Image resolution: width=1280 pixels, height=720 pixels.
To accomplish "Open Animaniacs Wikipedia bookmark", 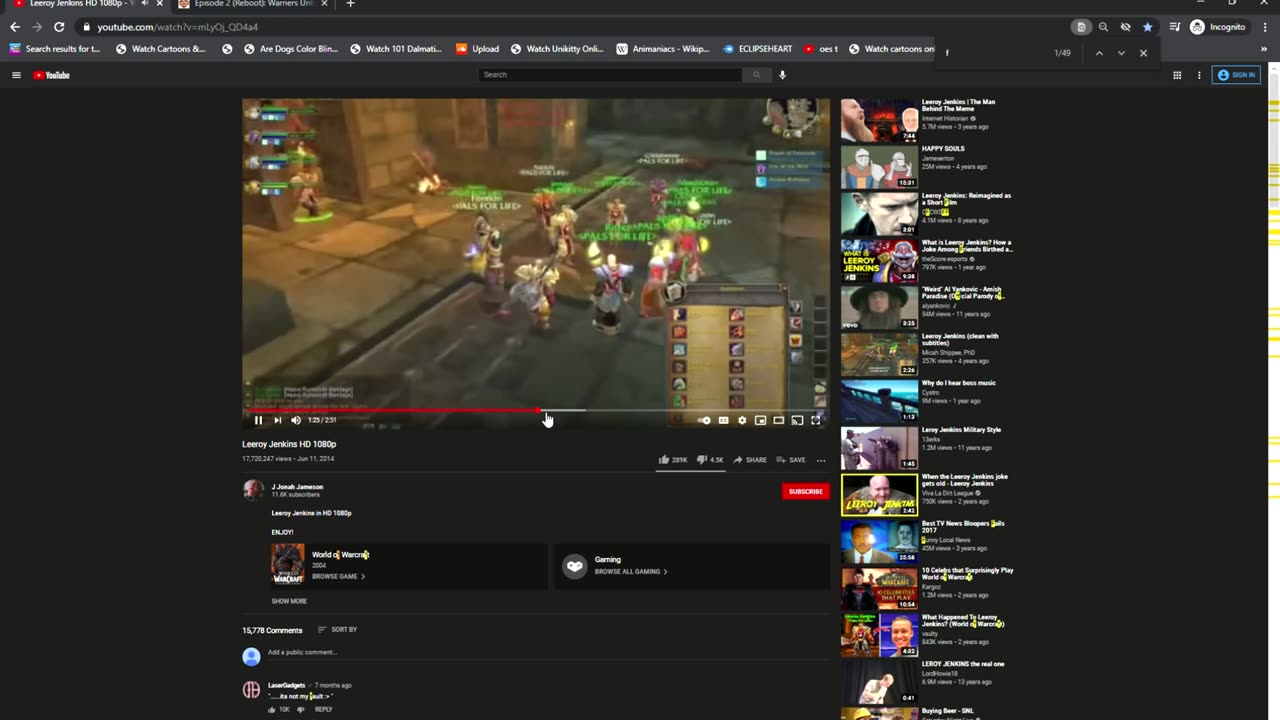I will (663, 49).
